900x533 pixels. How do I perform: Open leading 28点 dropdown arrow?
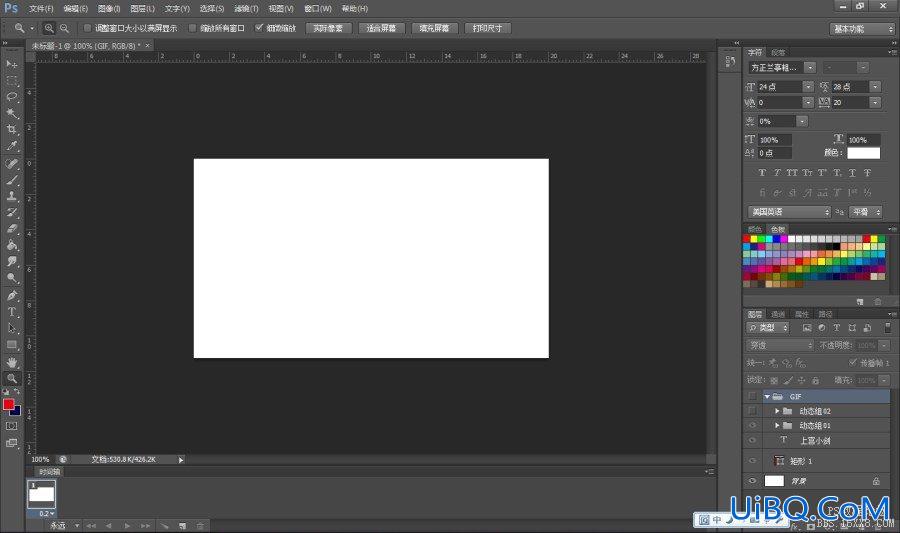[875, 87]
